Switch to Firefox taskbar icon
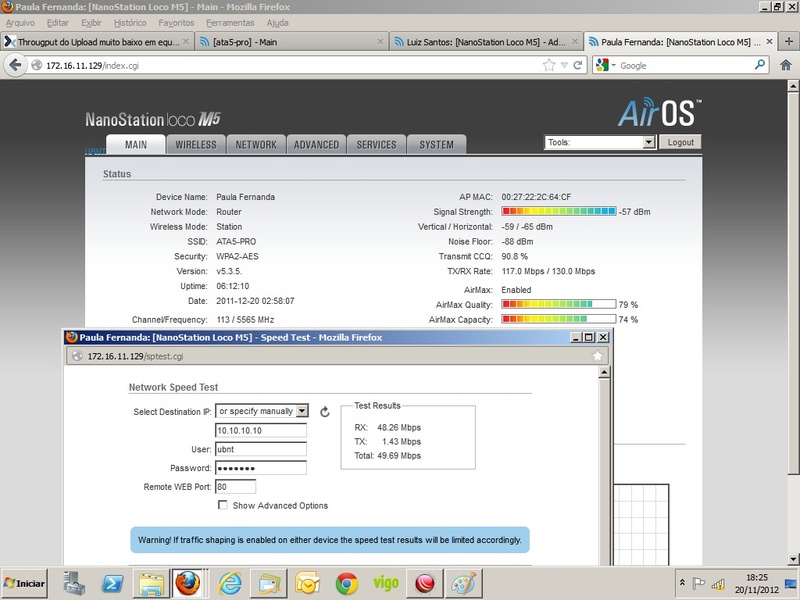Viewport: 800px width, 600px height. click(x=188, y=583)
